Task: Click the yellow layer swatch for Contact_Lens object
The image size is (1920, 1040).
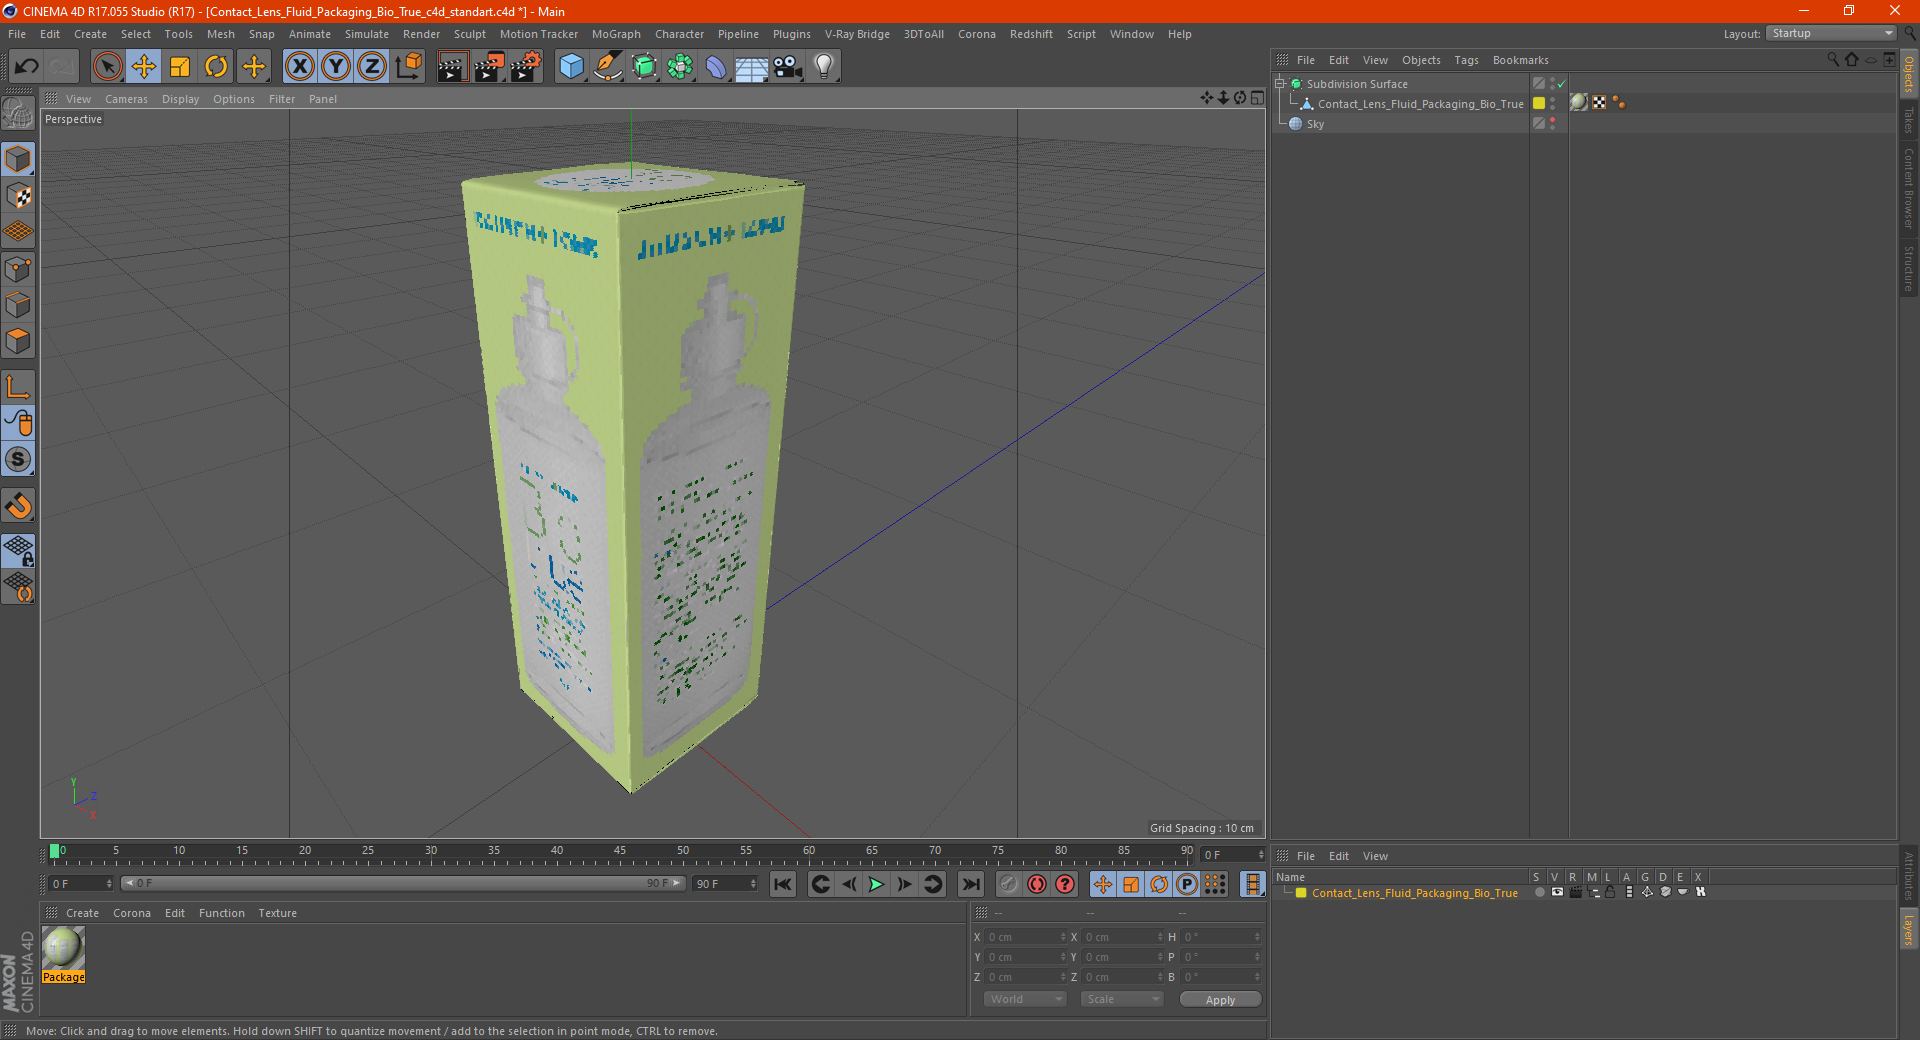Action: (x=1539, y=104)
